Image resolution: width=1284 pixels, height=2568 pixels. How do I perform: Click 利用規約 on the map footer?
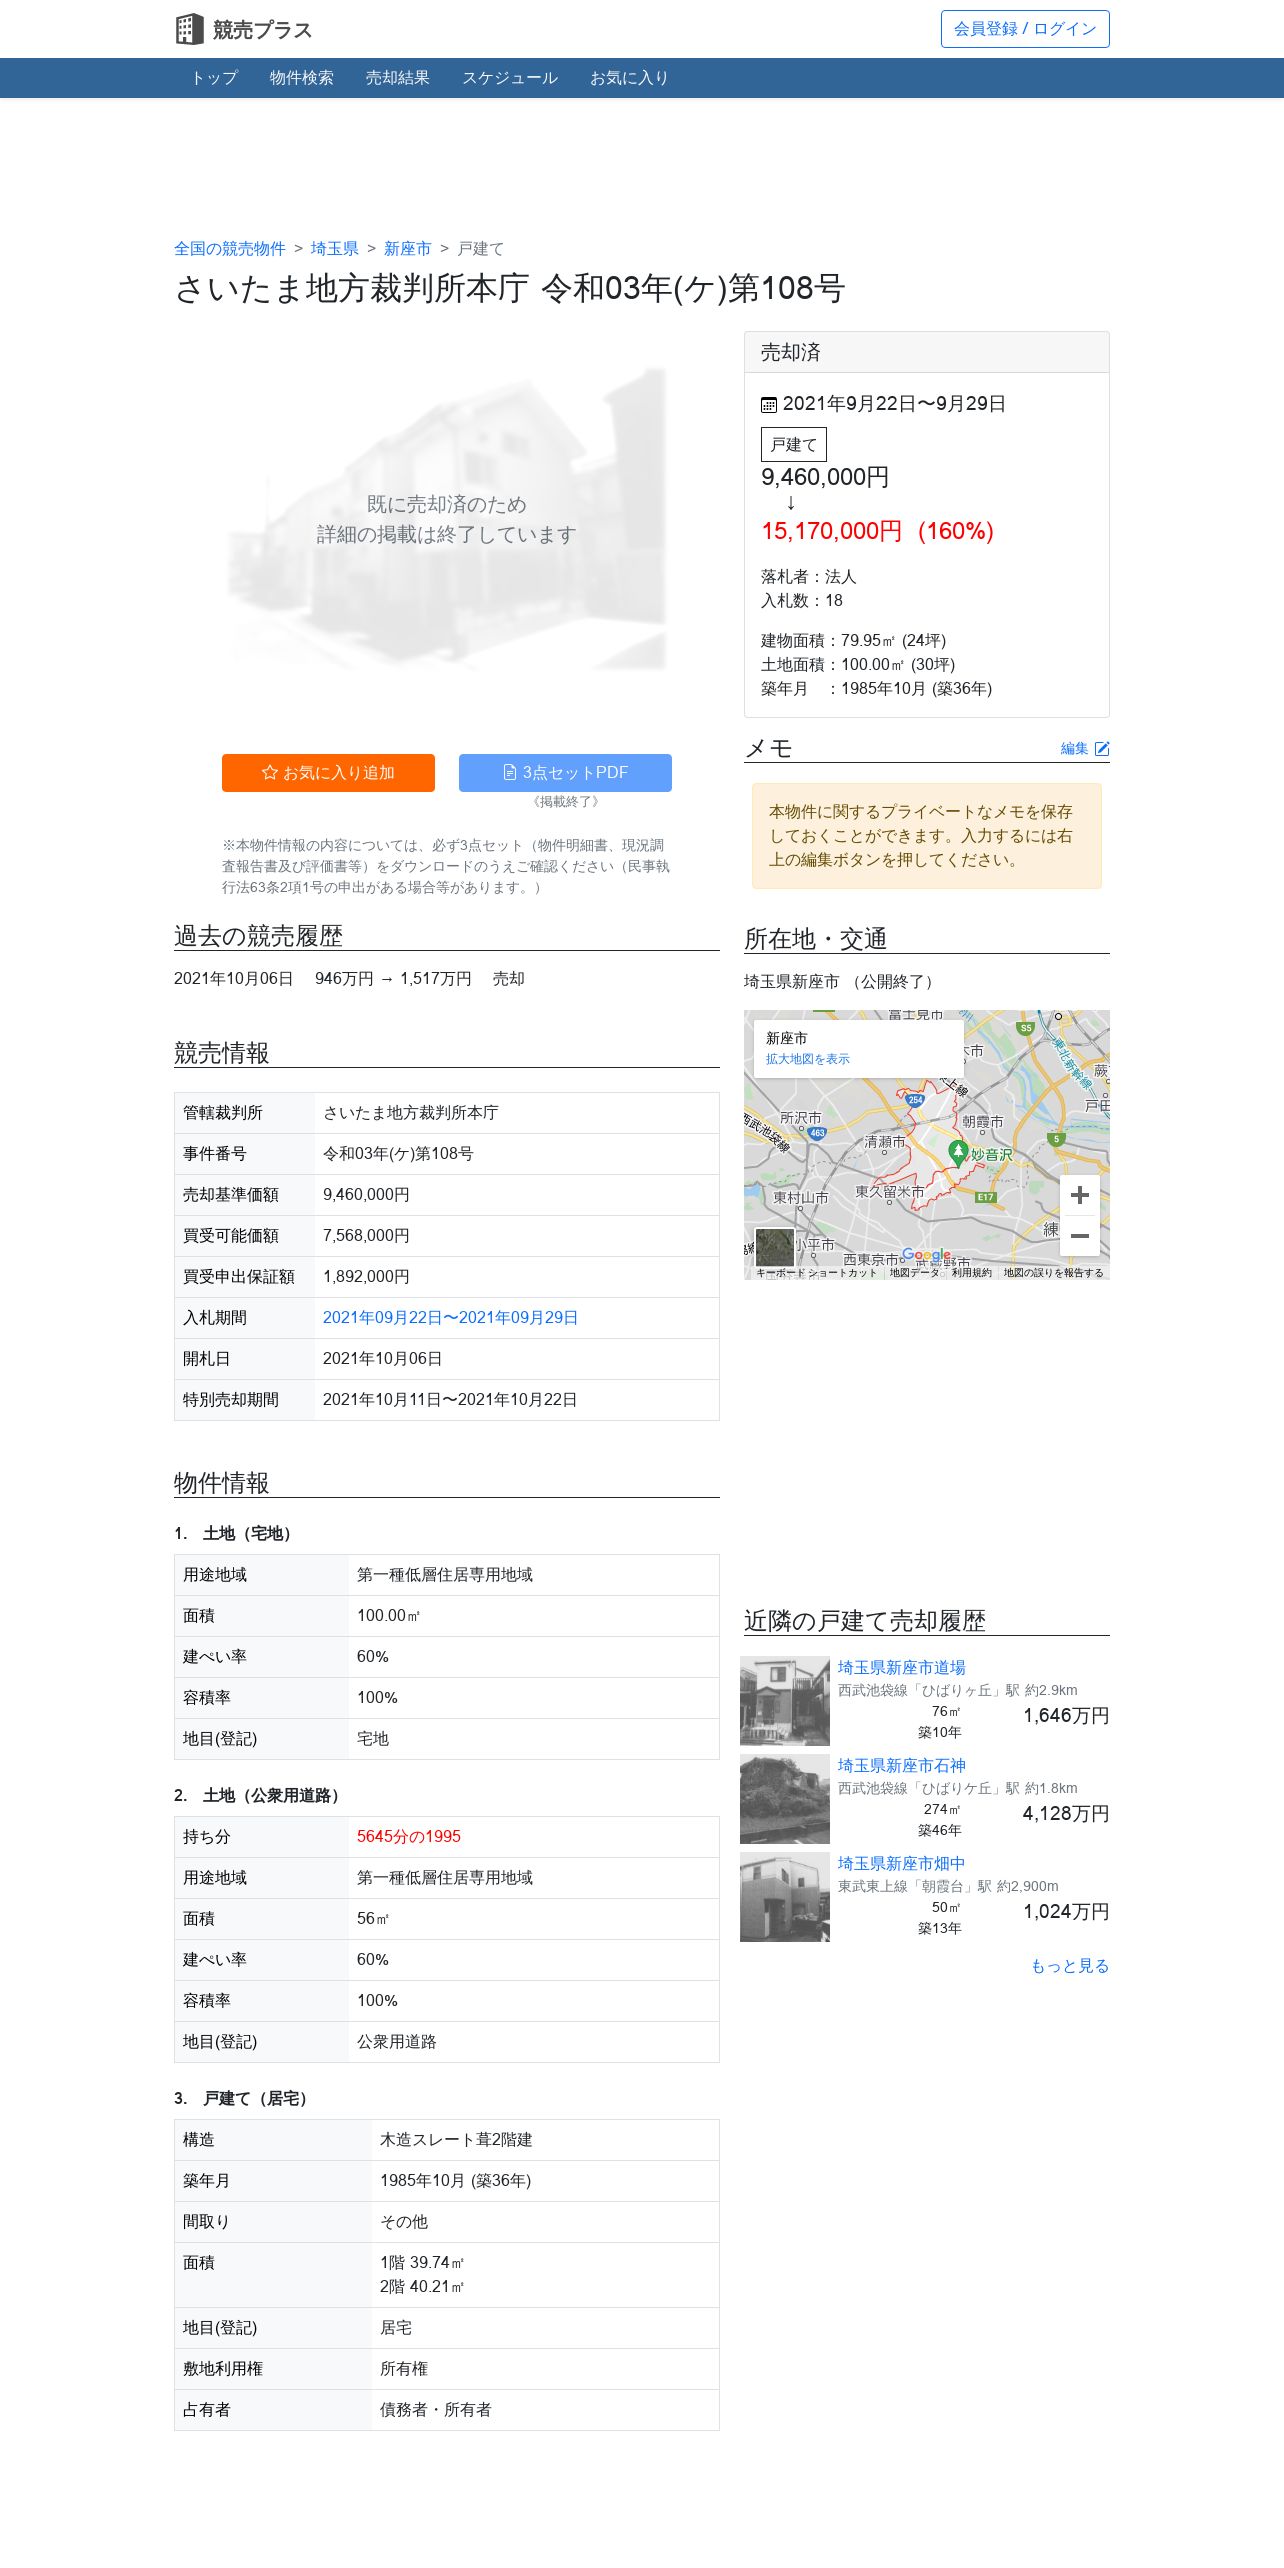click(971, 1273)
